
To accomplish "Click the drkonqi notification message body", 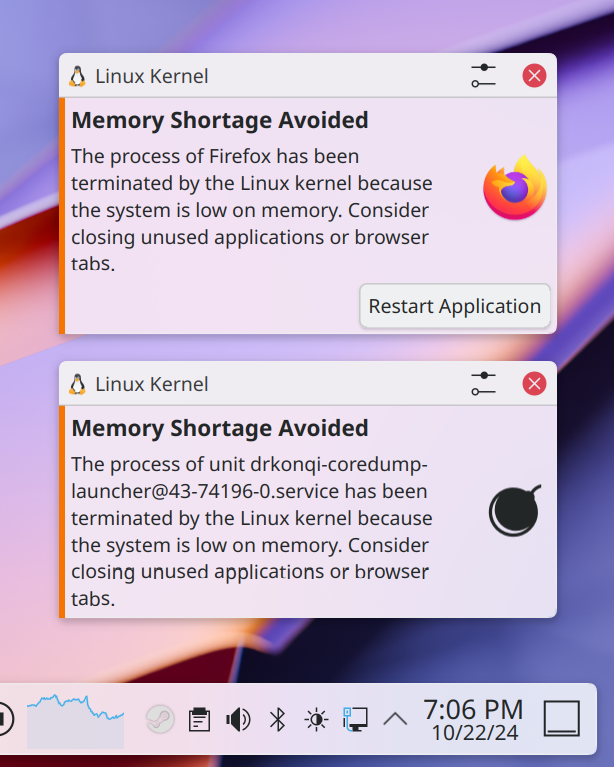I will (251, 531).
